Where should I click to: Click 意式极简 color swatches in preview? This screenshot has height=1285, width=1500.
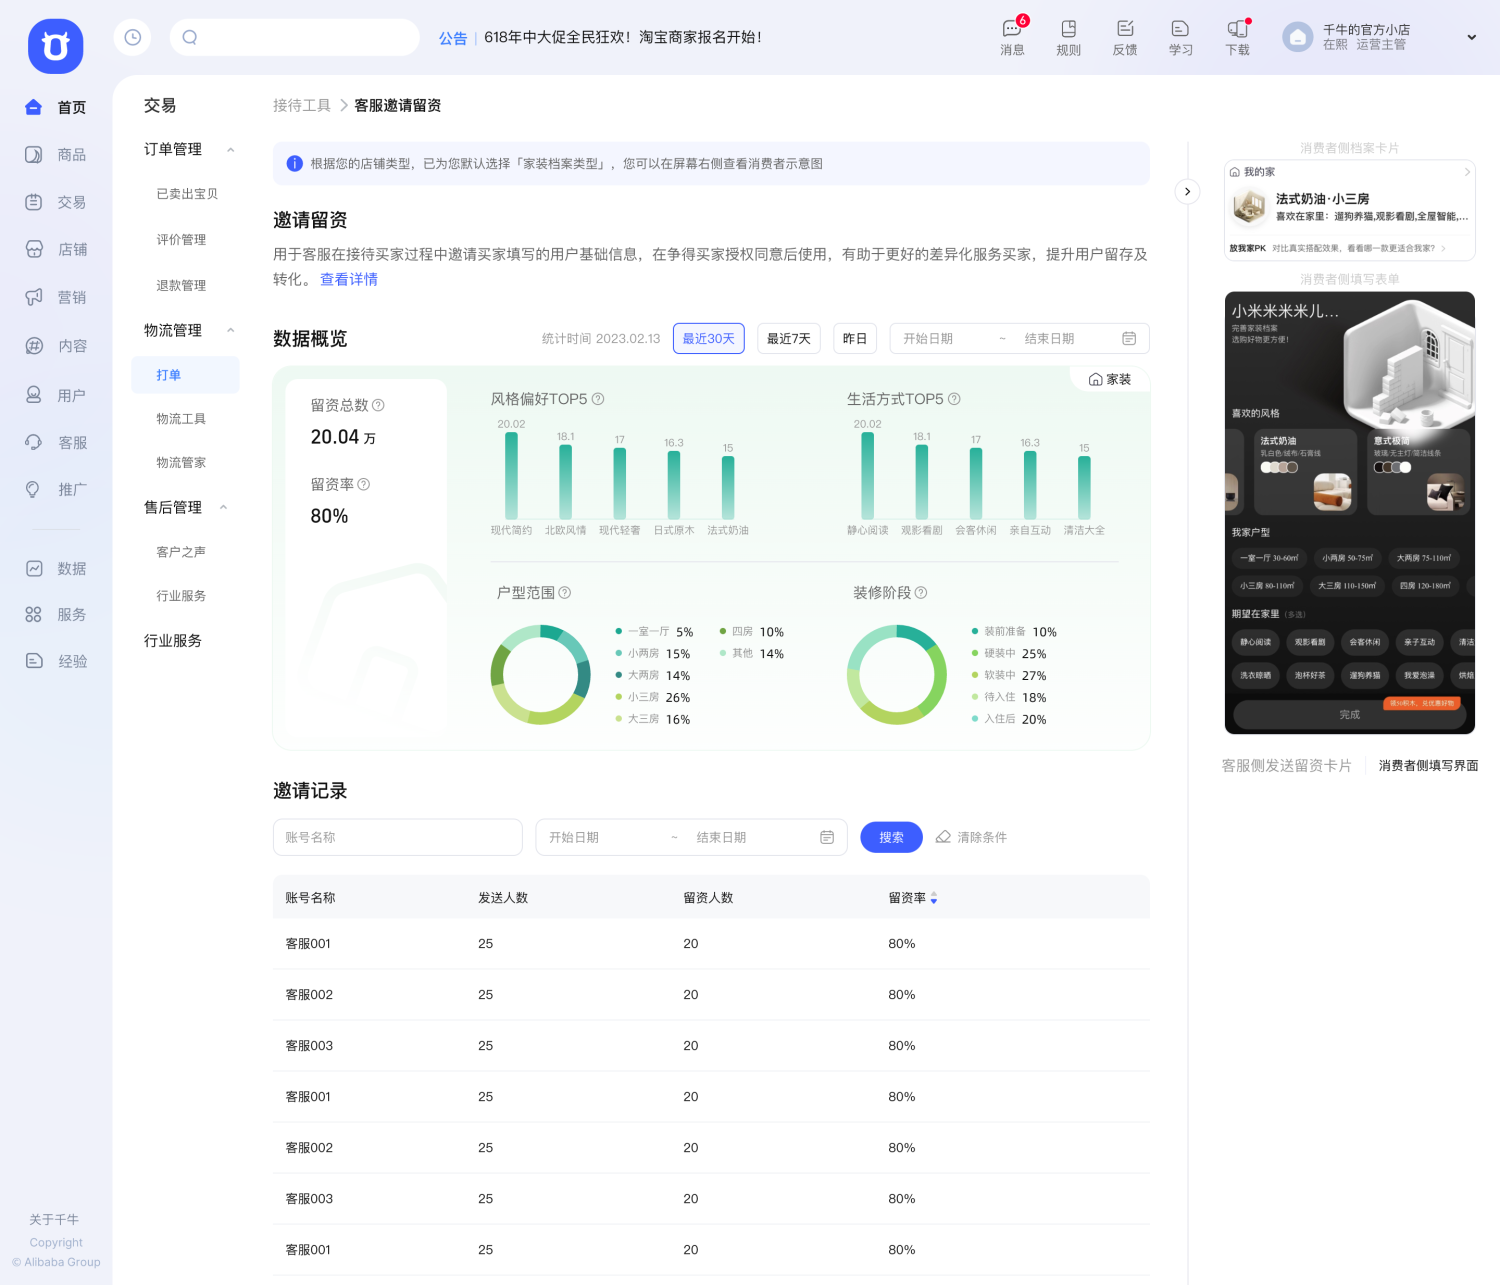1392,467
